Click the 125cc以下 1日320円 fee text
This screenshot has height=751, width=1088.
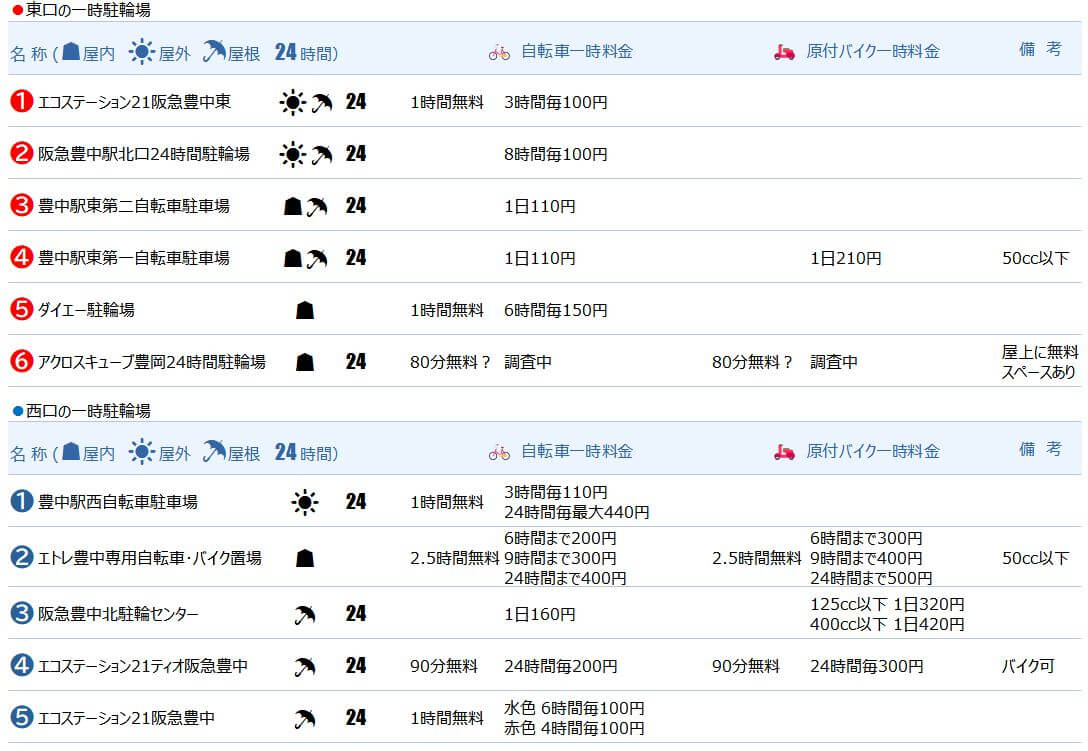point(886,604)
